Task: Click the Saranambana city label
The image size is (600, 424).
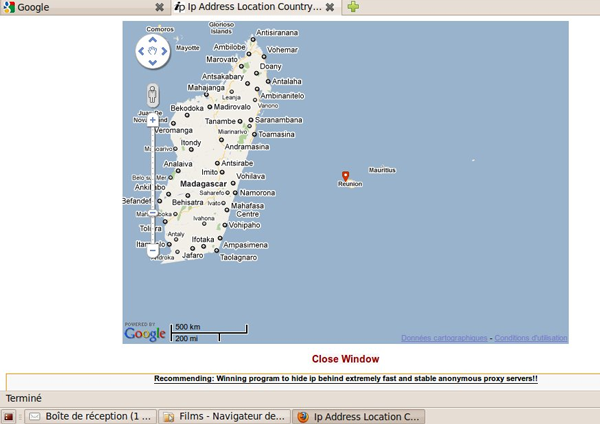Action: click(x=279, y=120)
